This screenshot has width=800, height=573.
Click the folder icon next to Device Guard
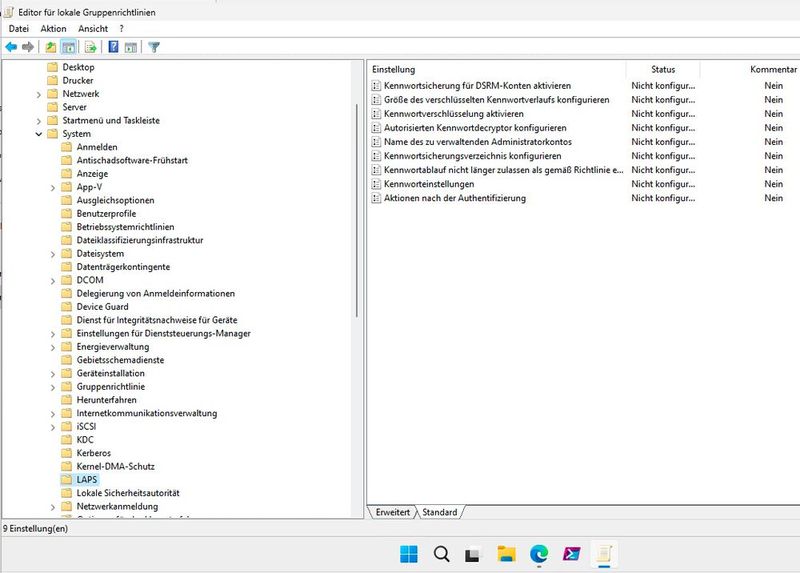[x=66, y=307]
